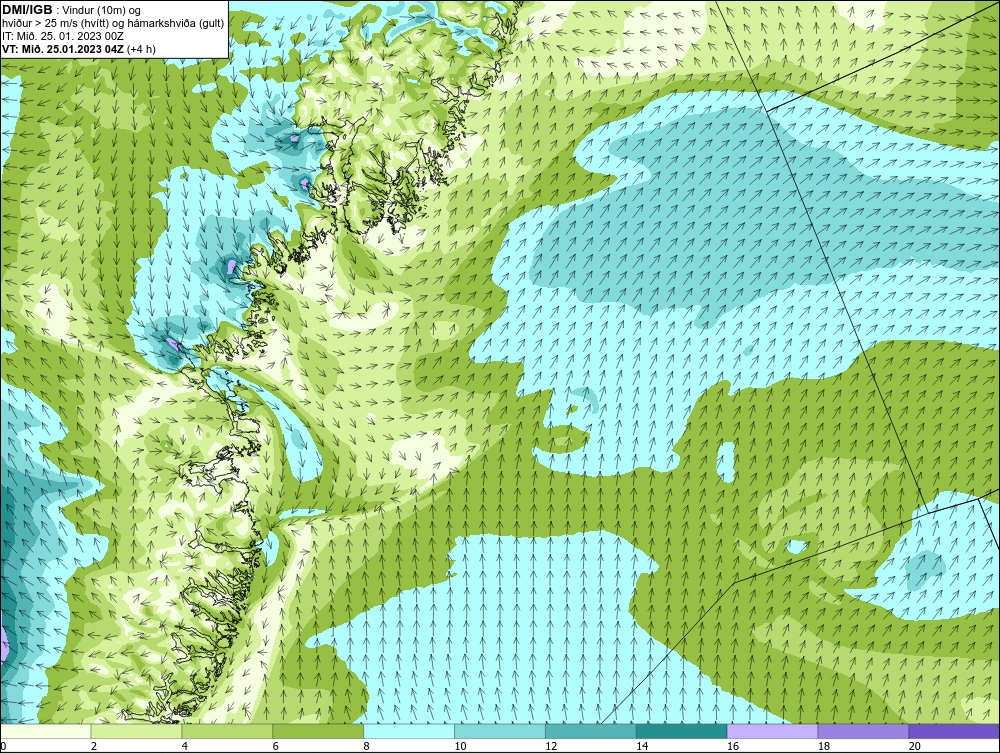Click the legend tick label '8'
Viewport: 1000px width, 753px height.
coord(366,746)
